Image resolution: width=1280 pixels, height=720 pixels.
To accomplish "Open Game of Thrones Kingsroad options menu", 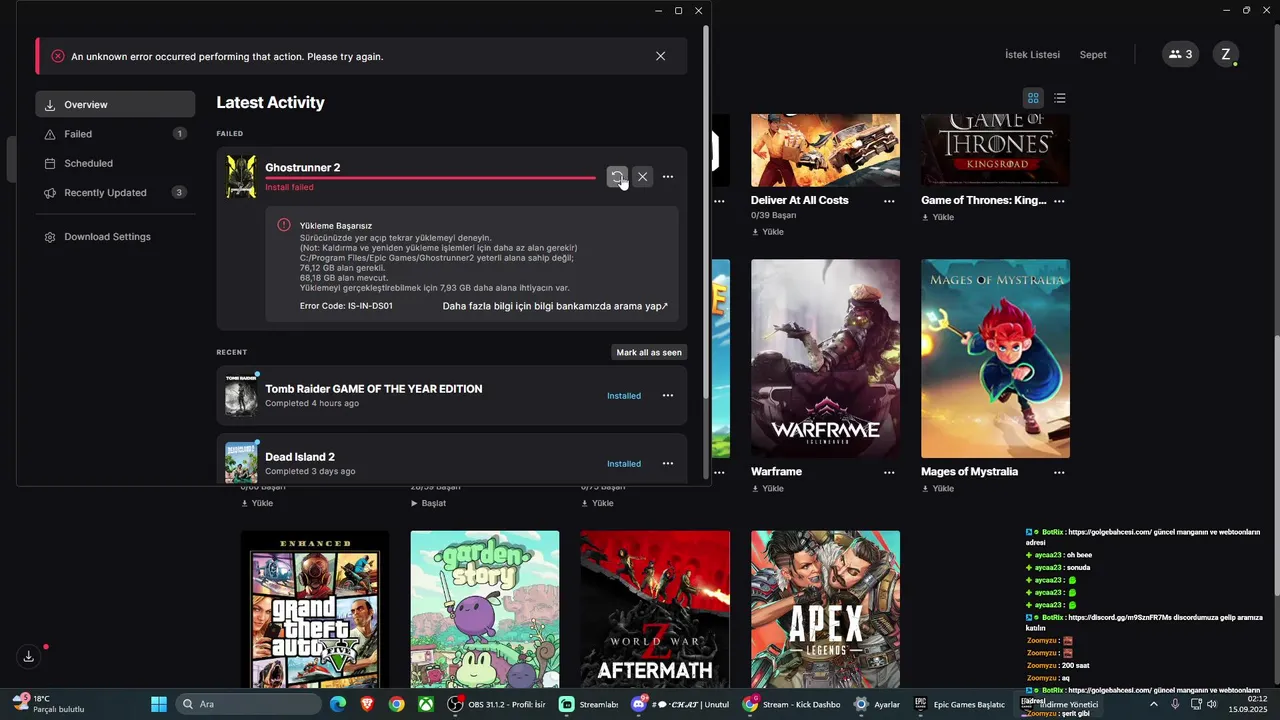I will click(1059, 201).
